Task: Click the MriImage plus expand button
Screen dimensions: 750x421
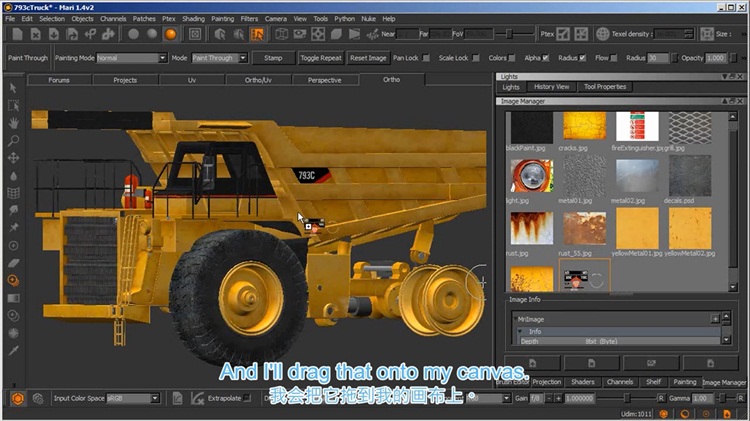Action: click(715, 319)
